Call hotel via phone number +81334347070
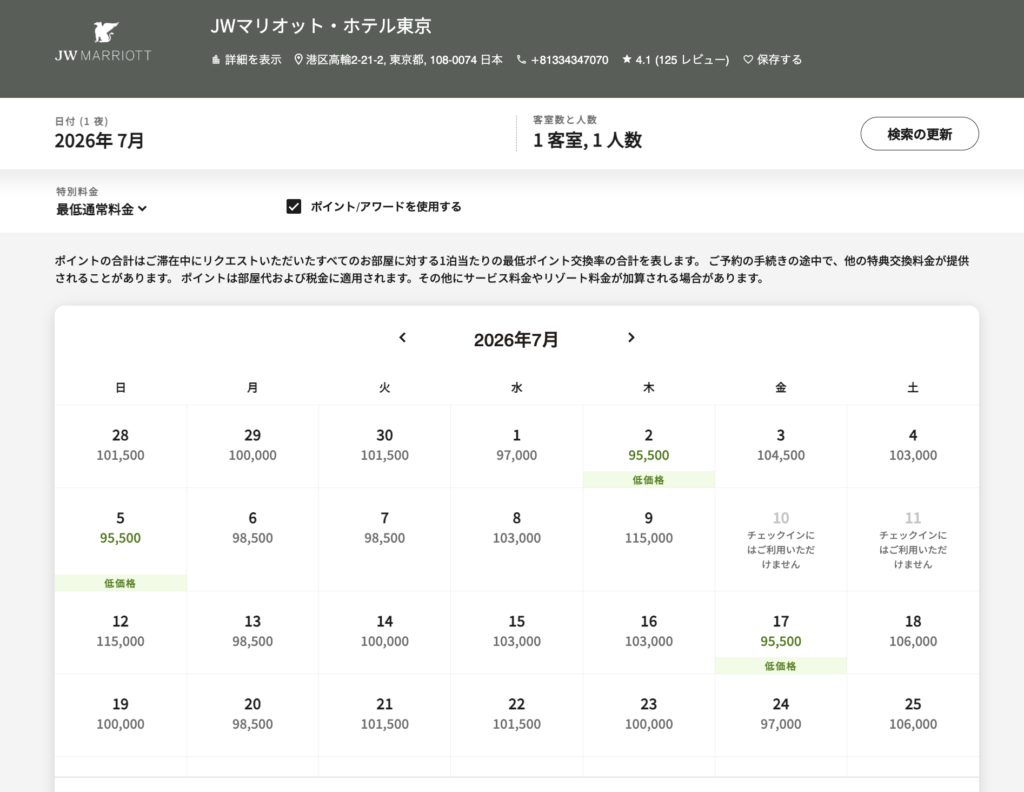 pos(569,60)
